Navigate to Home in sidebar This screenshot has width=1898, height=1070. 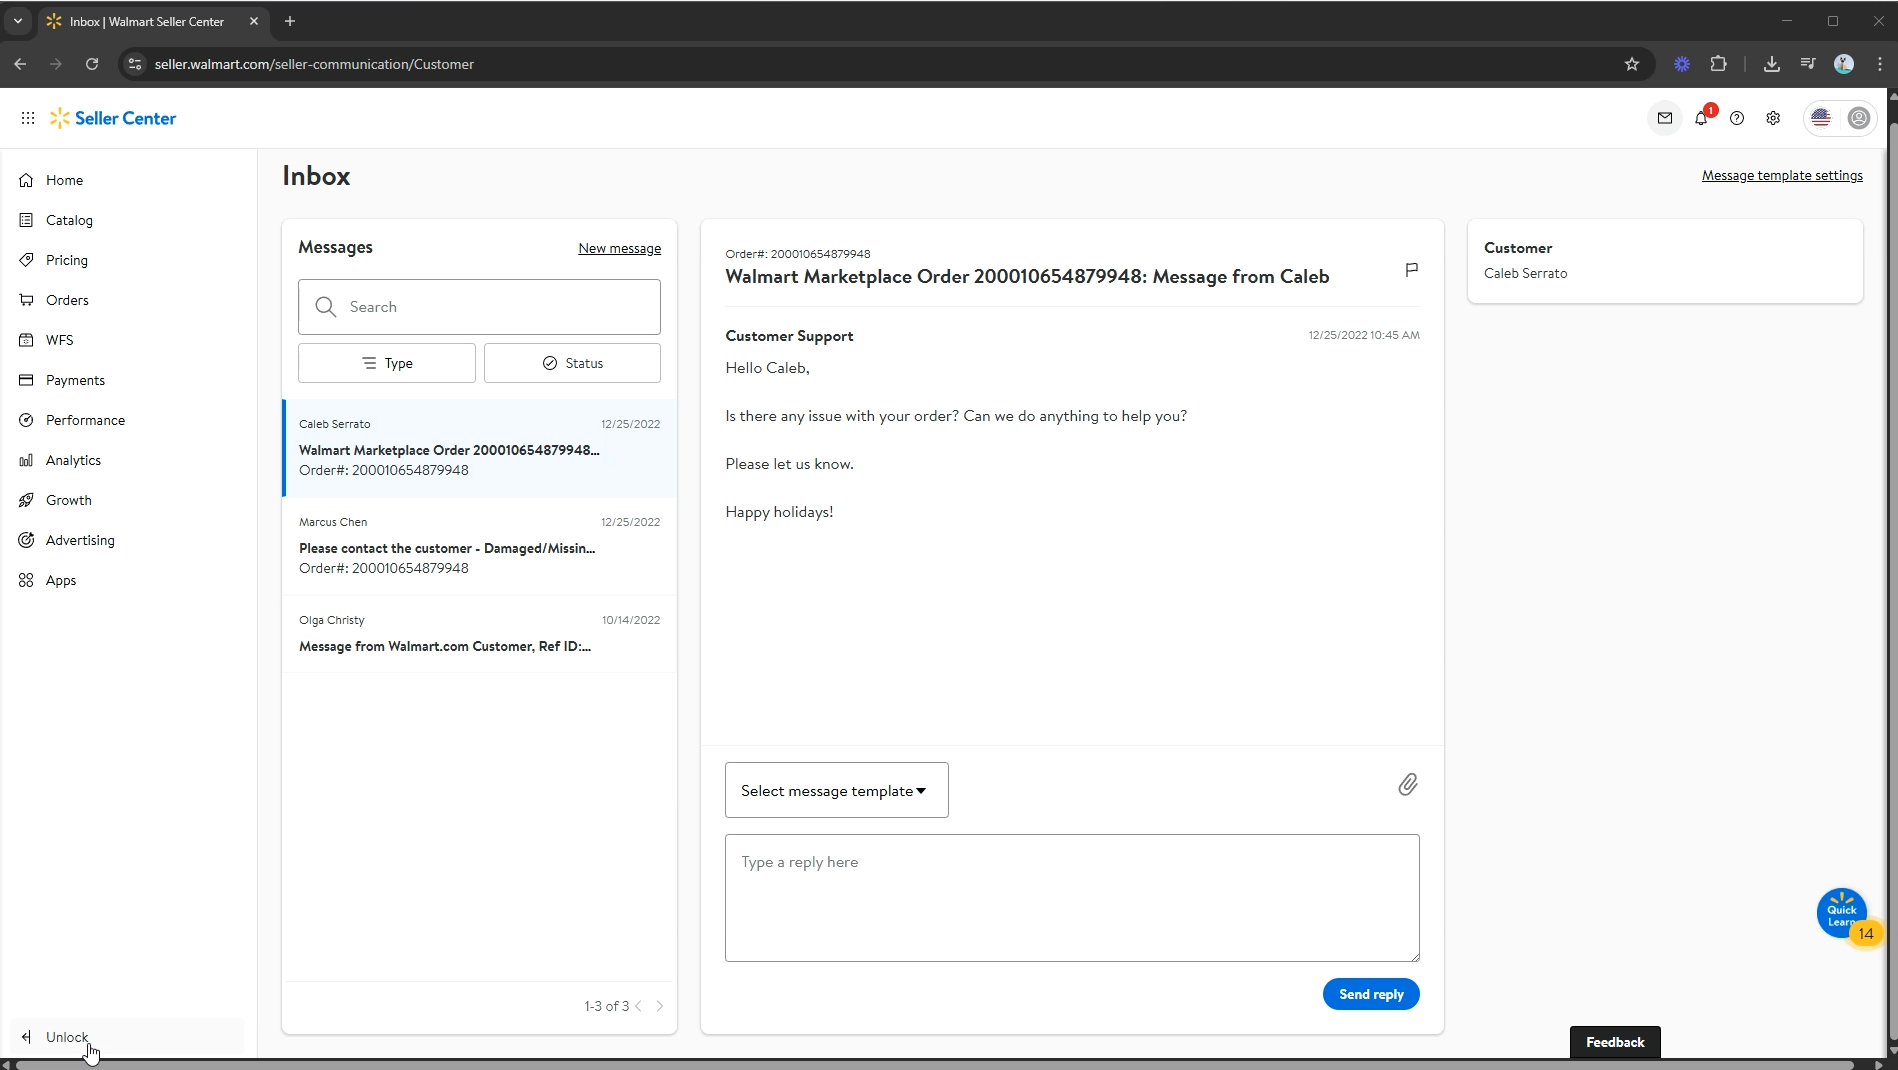click(64, 180)
